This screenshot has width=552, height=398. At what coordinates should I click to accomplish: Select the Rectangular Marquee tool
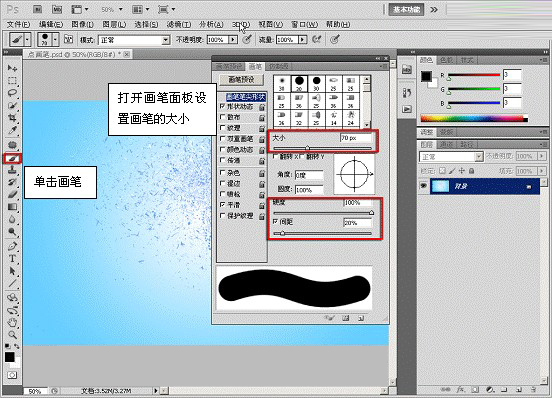click(x=12, y=81)
